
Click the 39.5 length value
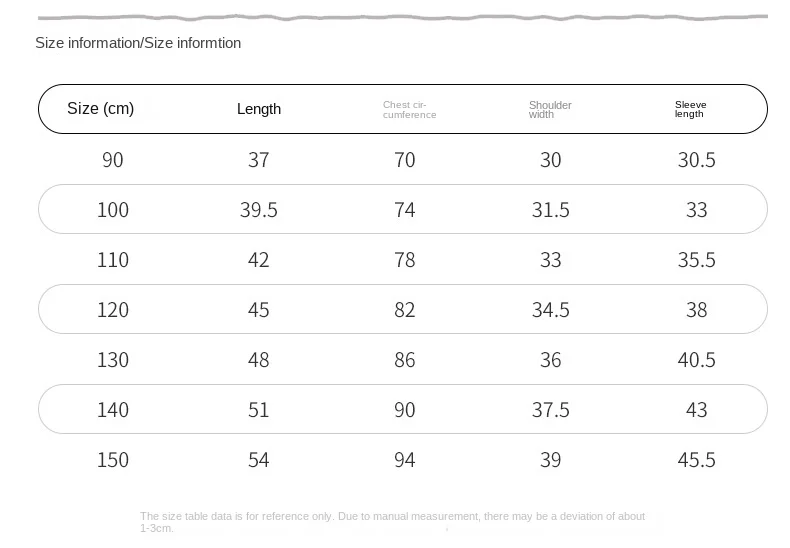258,210
